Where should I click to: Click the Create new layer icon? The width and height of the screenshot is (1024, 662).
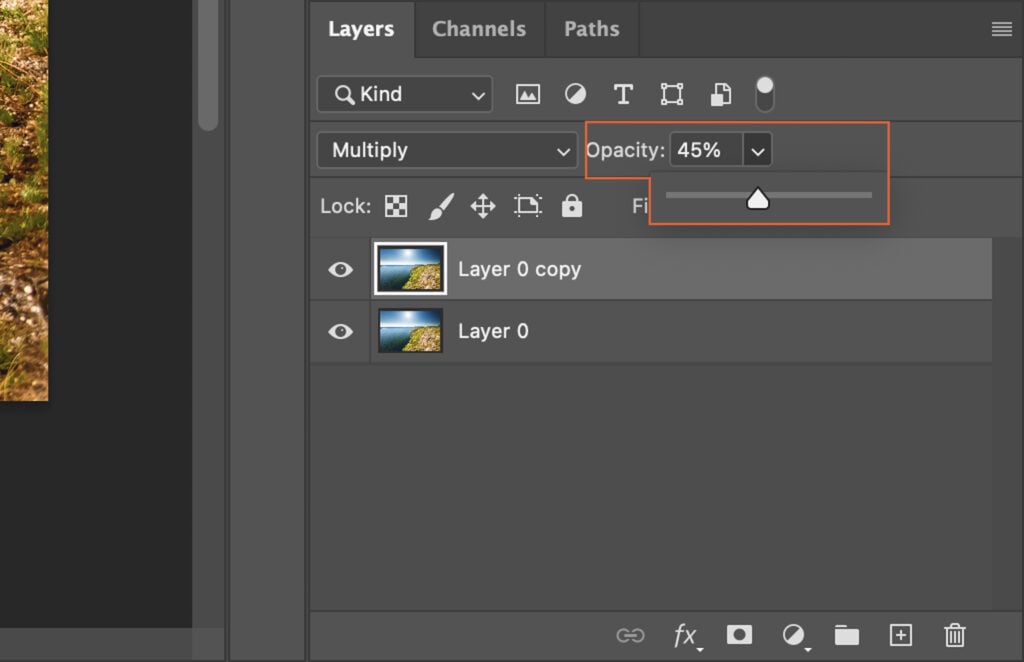[x=900, y=635]
